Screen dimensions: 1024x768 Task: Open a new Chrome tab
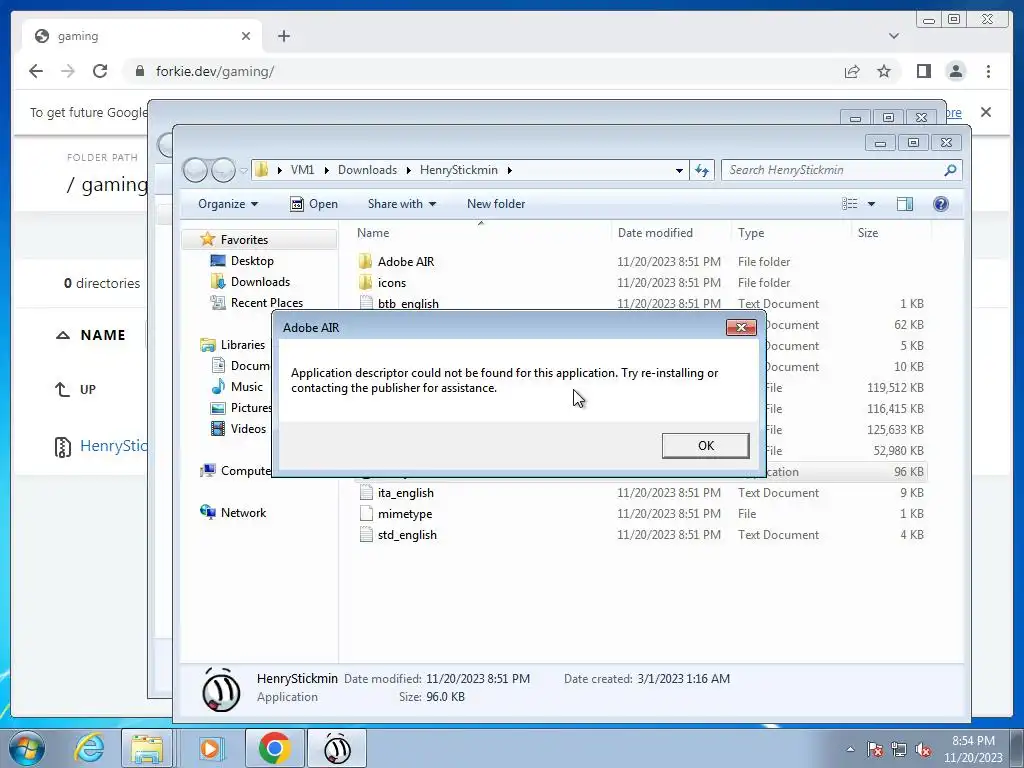283,36
